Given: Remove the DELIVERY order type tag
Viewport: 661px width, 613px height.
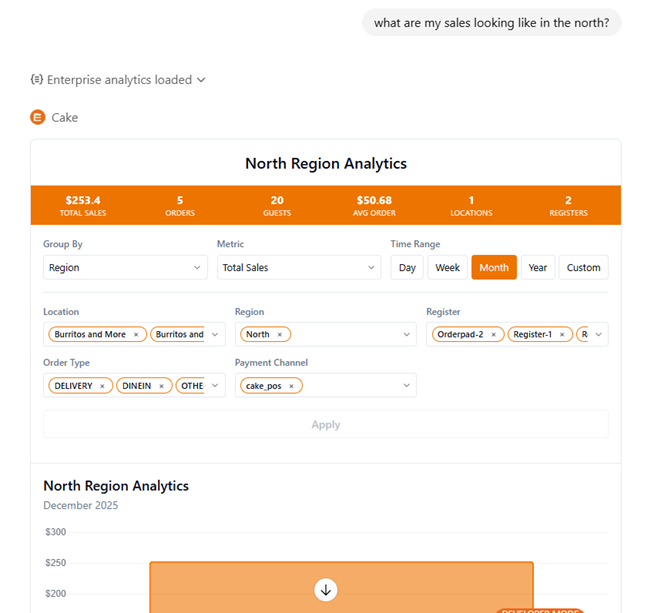Looking at the screenshot, I should point(102,386).
